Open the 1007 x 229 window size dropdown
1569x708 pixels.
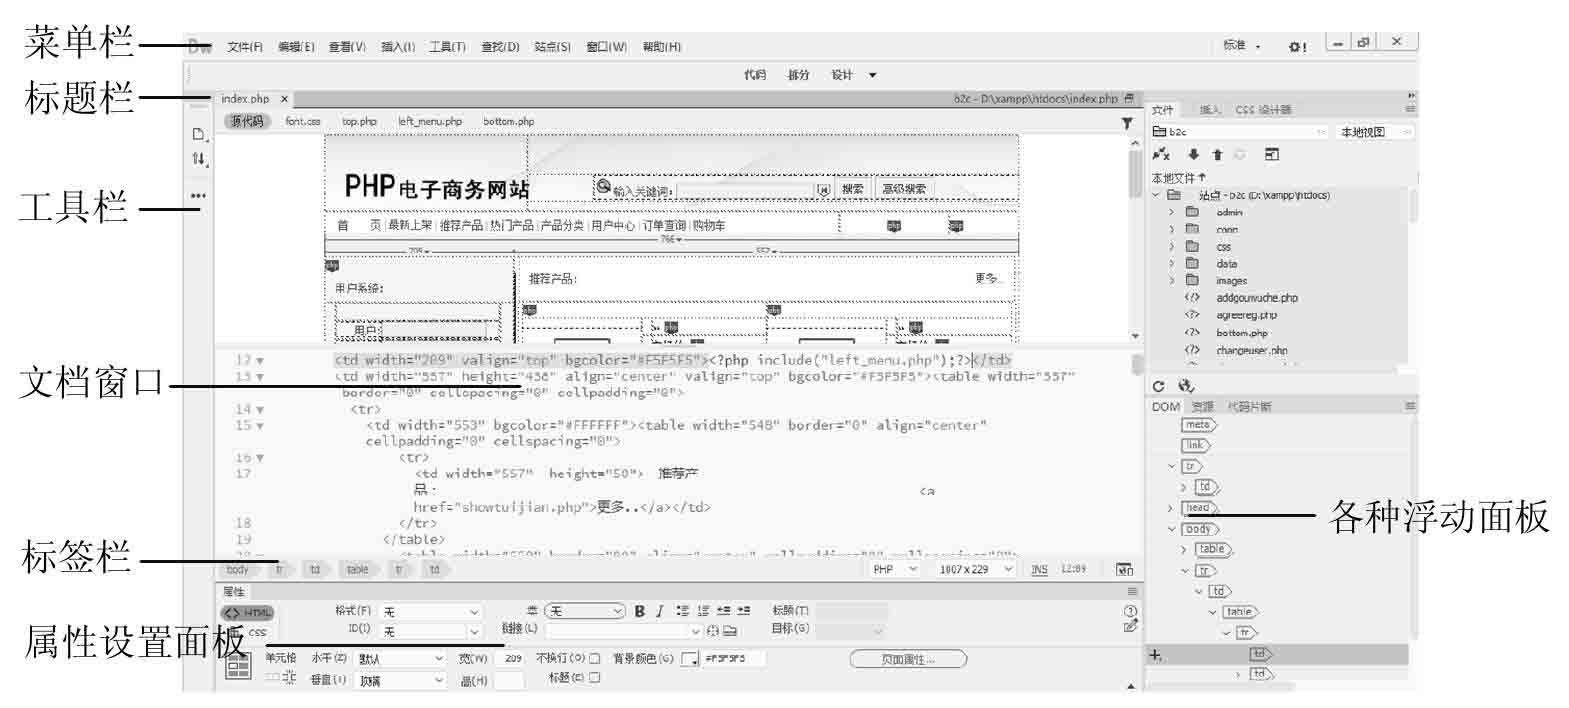pos(975,569)
